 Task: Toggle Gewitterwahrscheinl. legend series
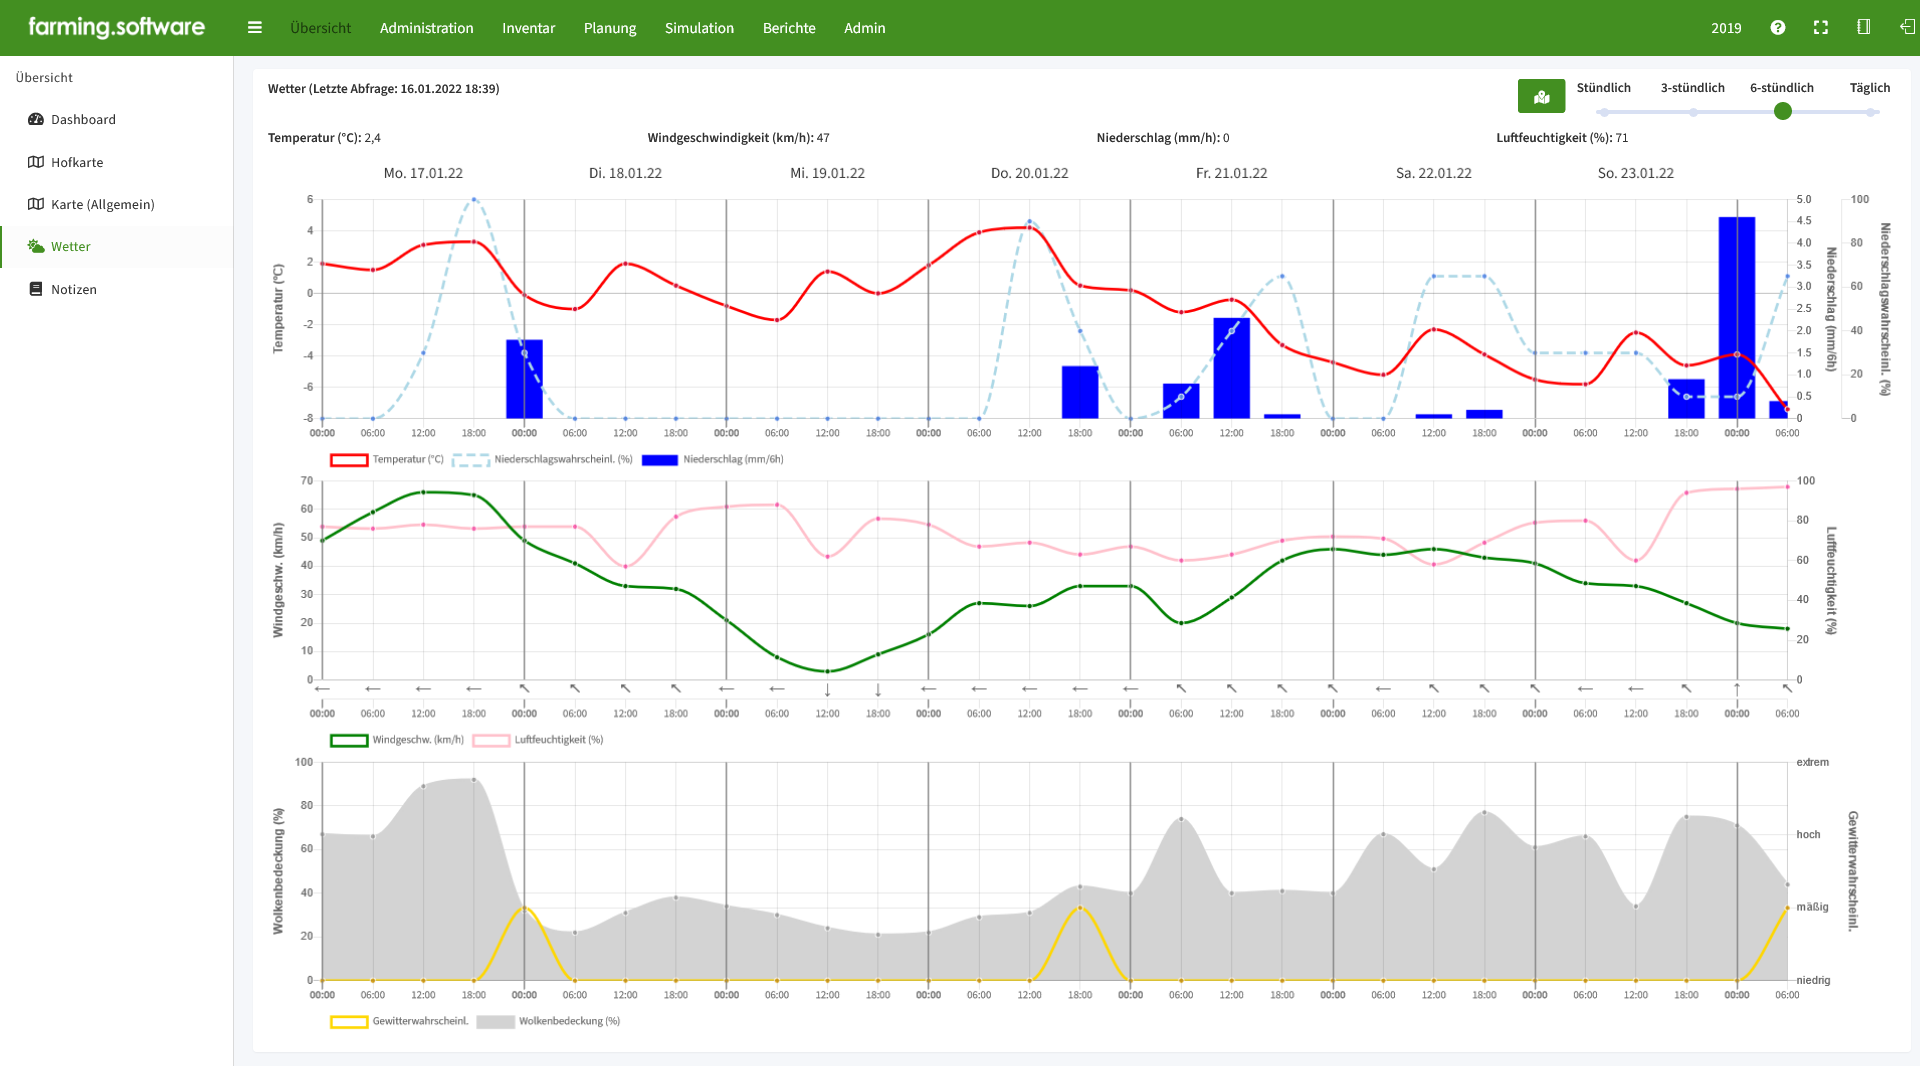(x=399, y=1022)
